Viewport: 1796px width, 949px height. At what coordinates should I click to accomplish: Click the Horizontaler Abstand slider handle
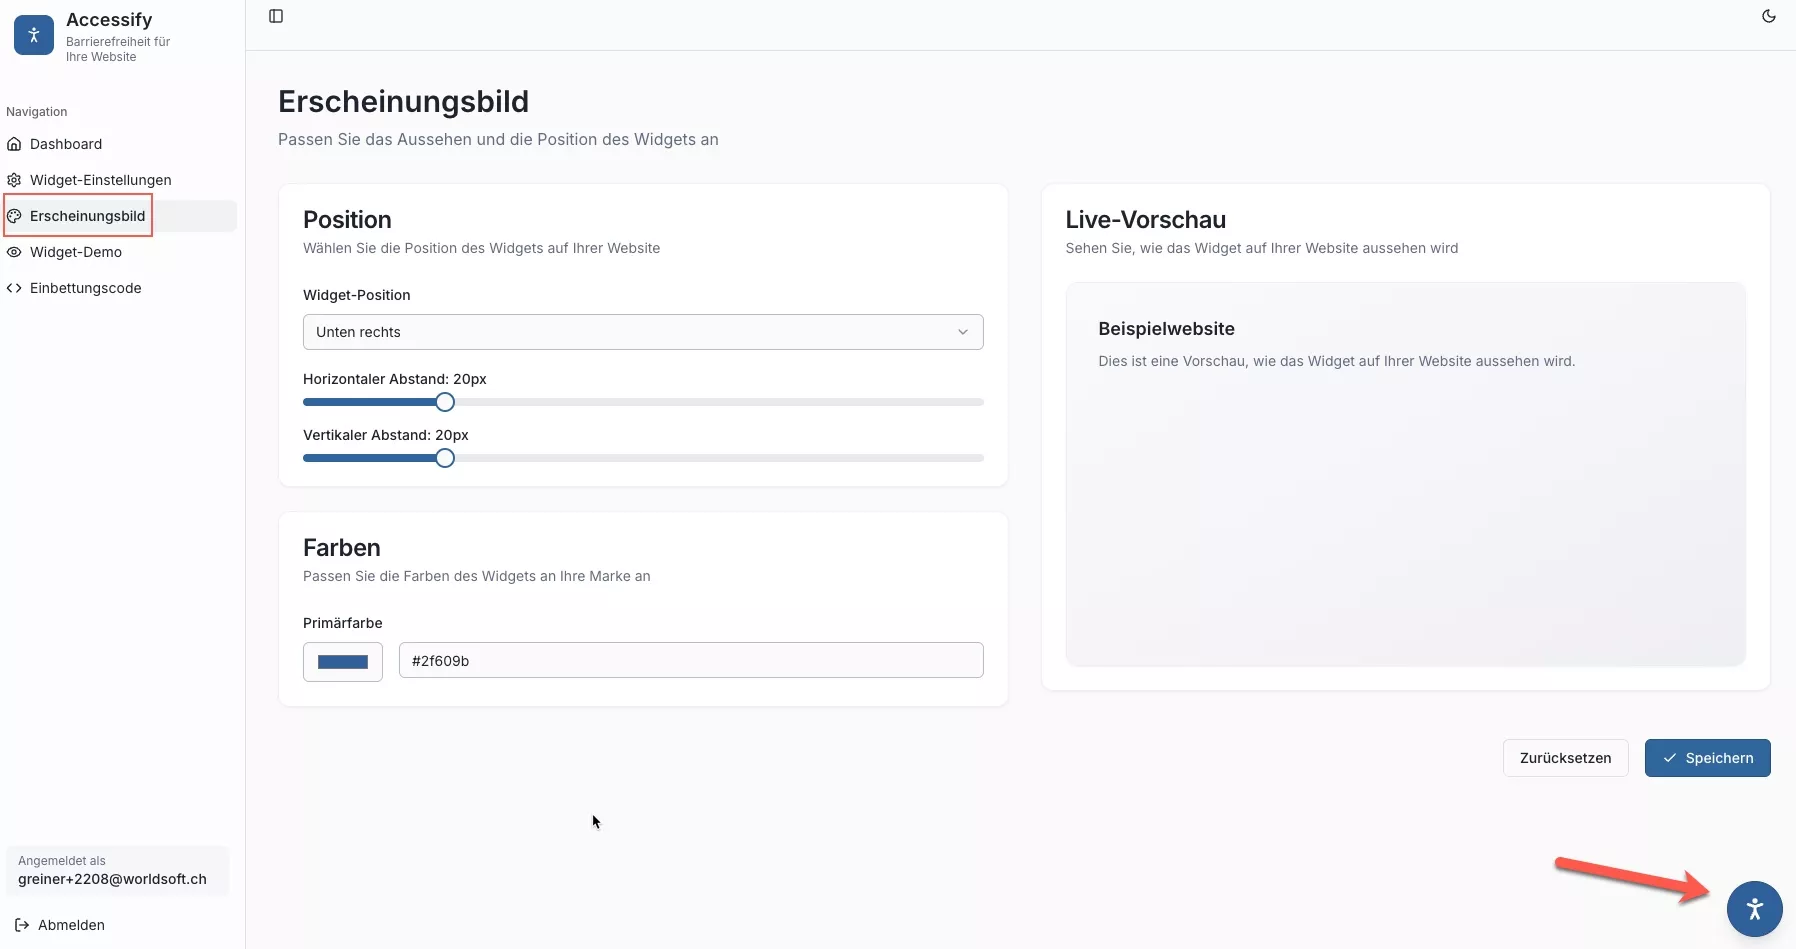(445, 402)
